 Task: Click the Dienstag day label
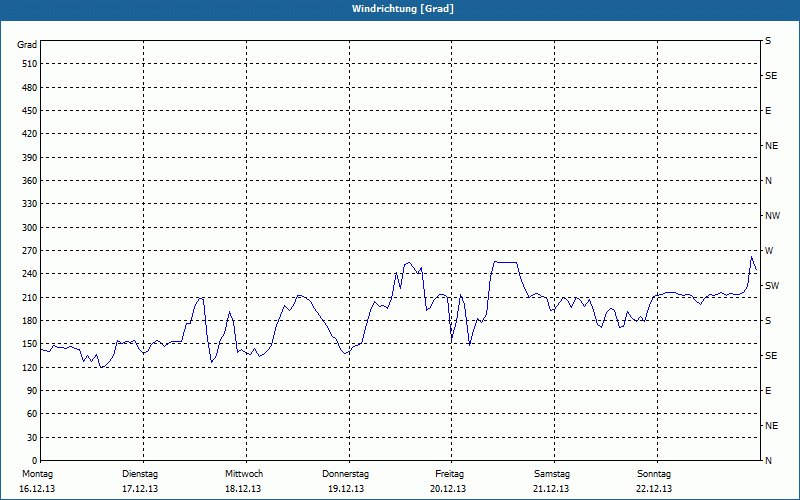[x=140, y=474]
